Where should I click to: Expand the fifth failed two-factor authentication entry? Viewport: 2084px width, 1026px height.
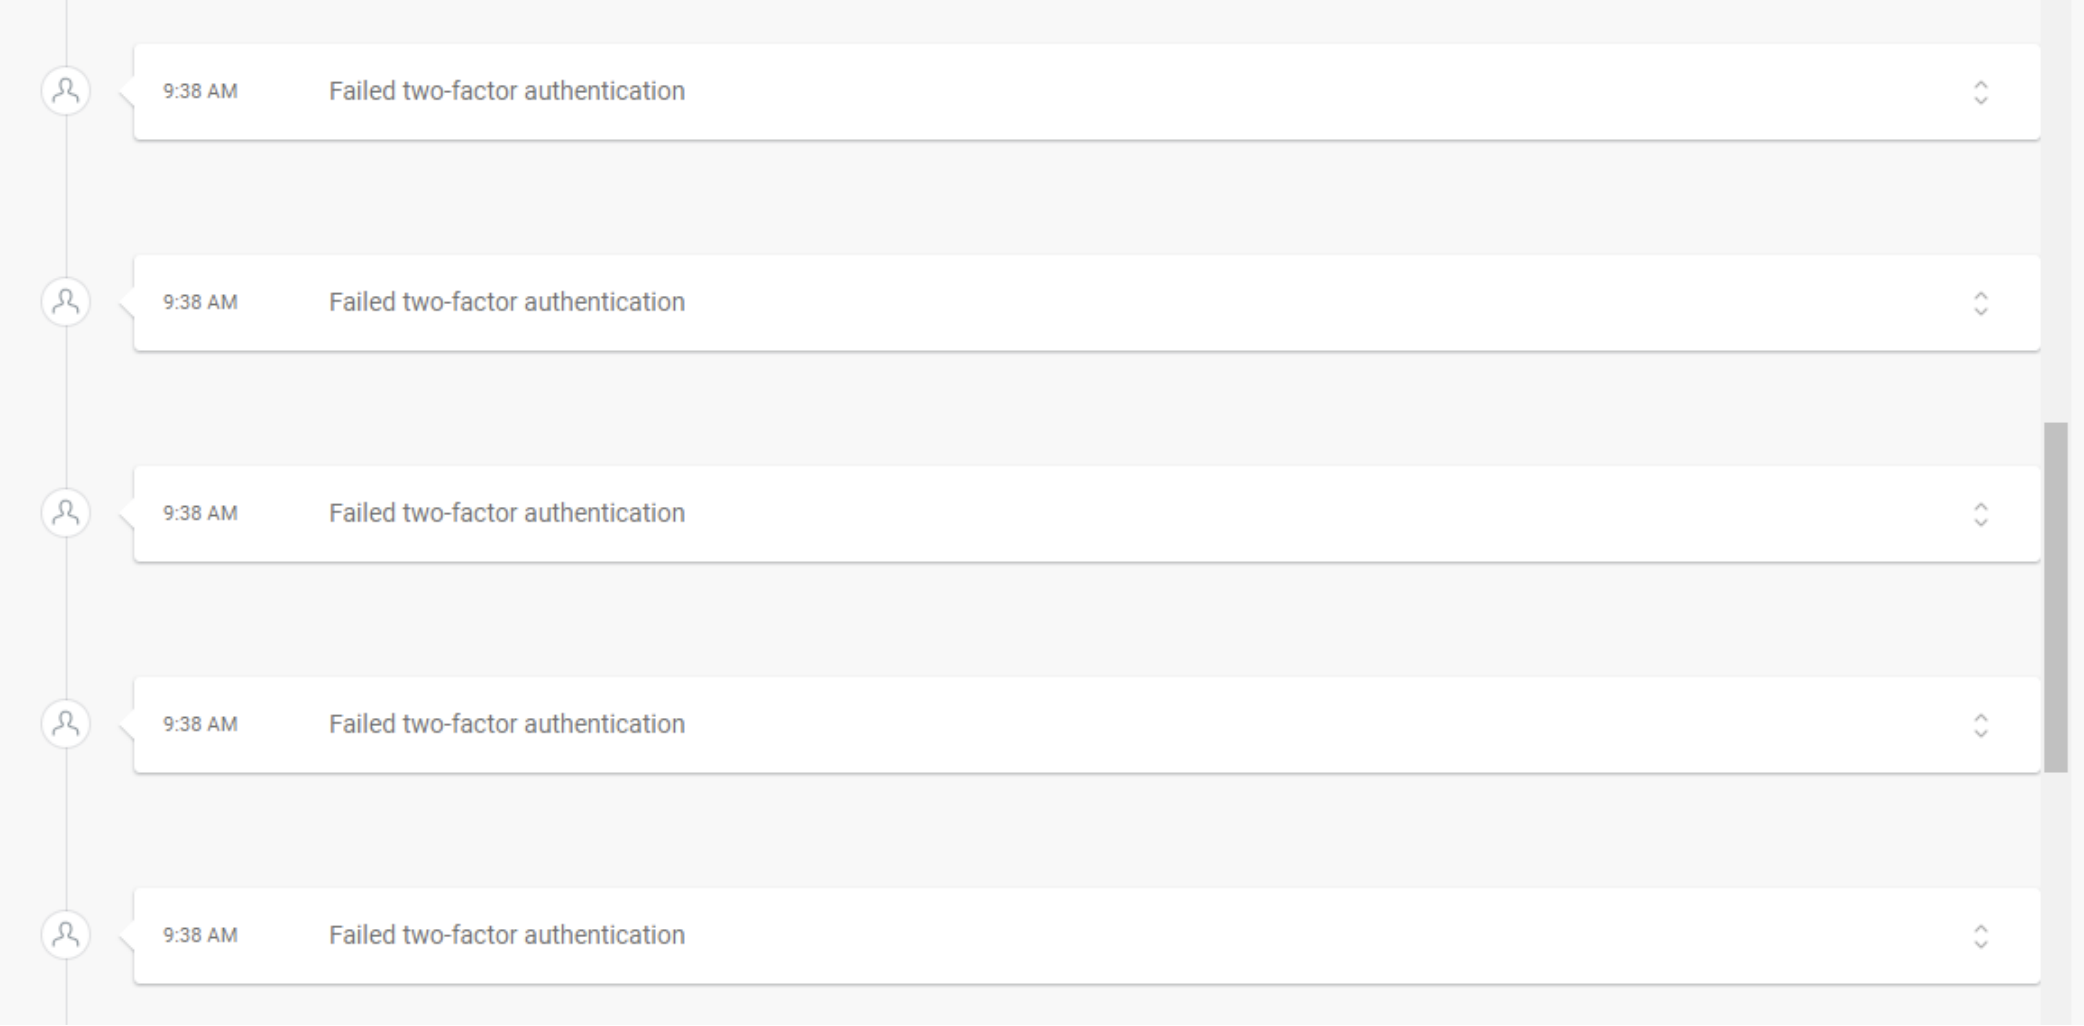click(x=1980, y=936)
